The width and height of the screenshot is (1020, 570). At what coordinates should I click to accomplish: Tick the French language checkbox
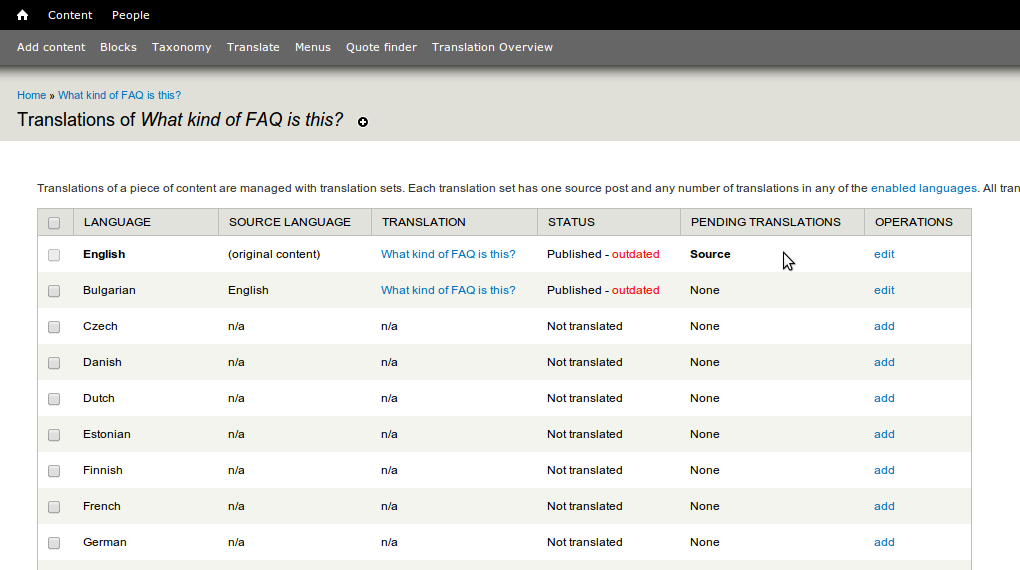pyautogui.click(x=54, y=507)
